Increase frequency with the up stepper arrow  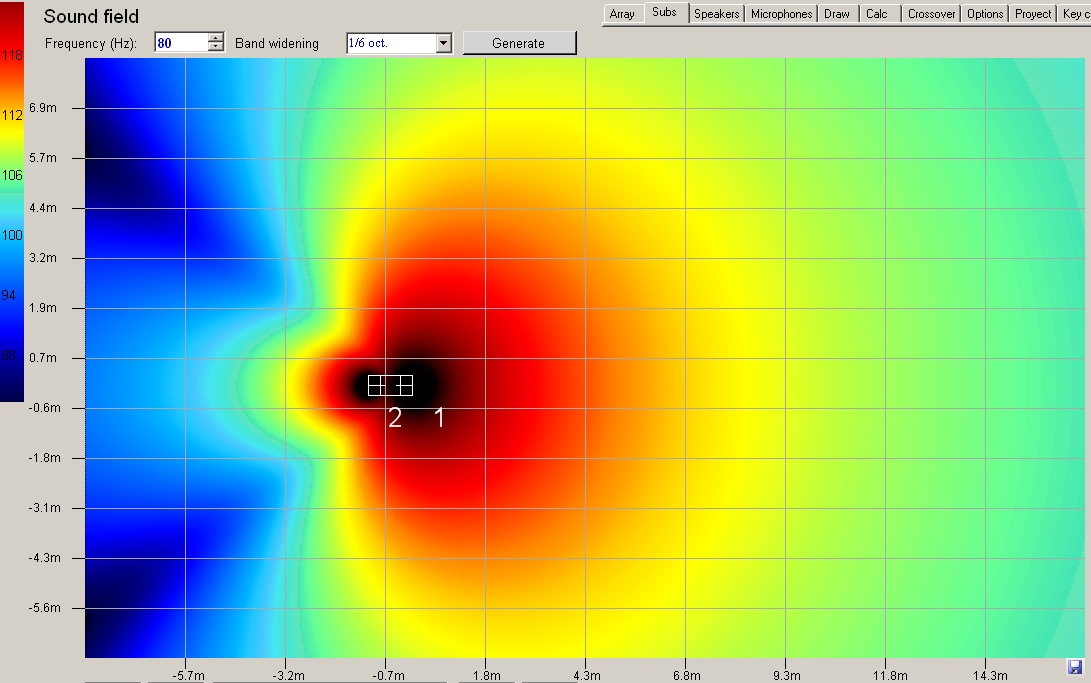[x=216, y=38]
